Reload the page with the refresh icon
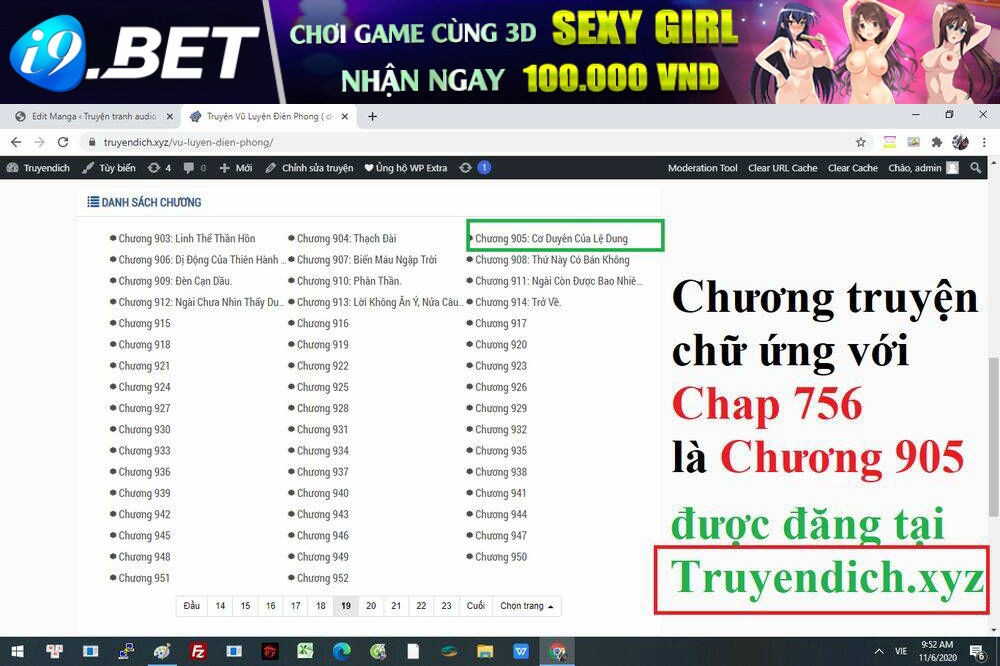The image size is (1000, 666). point(63,142)
